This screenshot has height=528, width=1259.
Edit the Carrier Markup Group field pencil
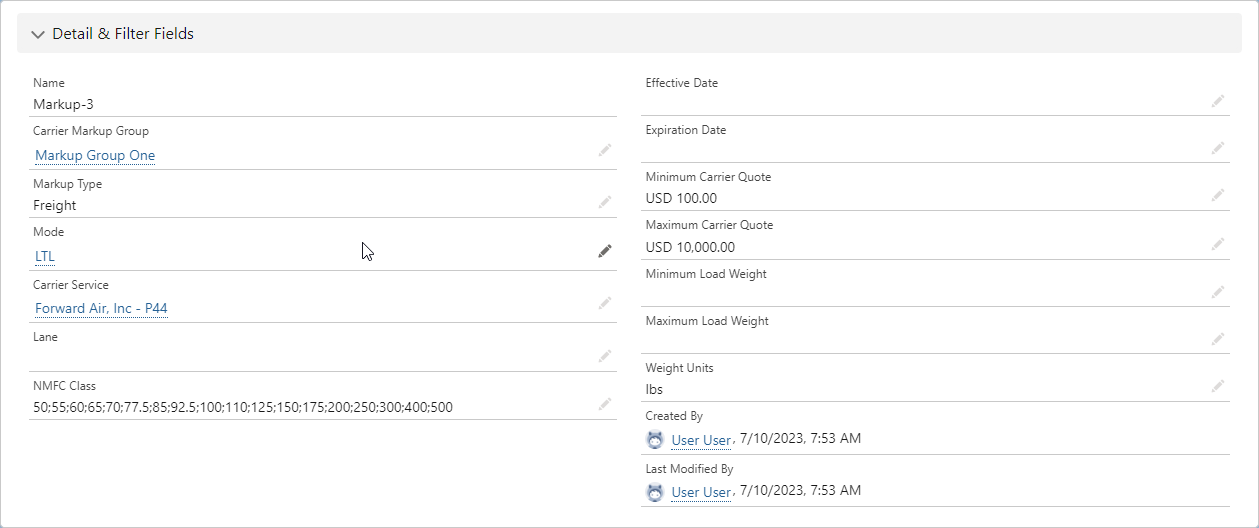pyautogui.click(x=605, y=150)
